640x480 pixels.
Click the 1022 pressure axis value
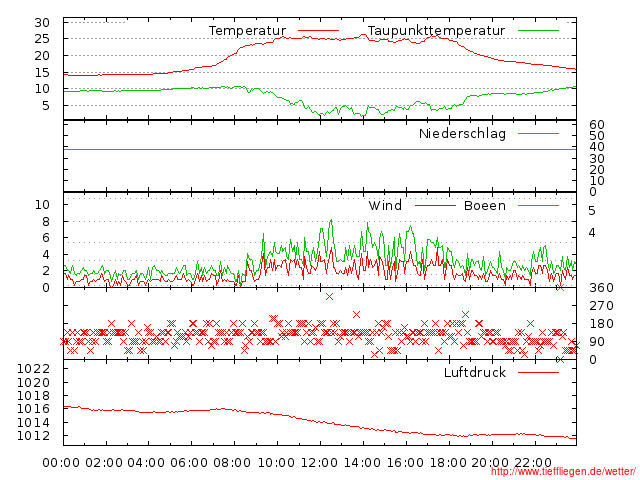tap(33, 369)
